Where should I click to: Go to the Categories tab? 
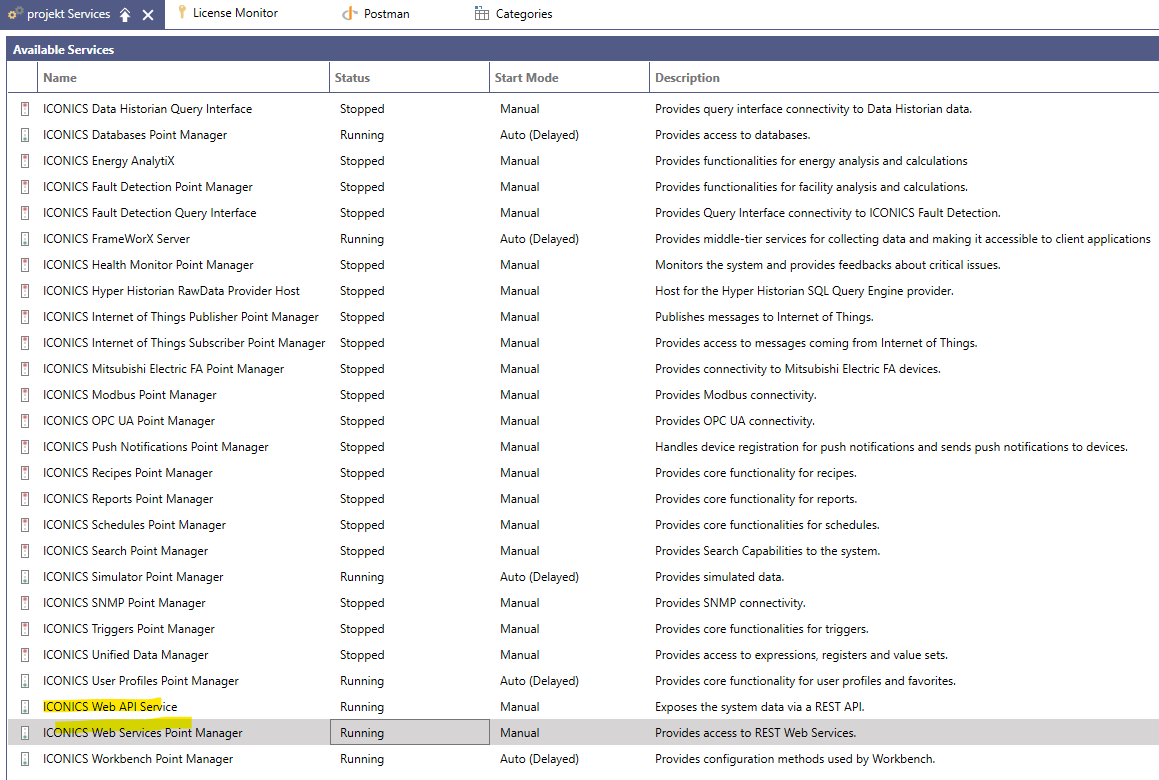[x=523, y=14]
